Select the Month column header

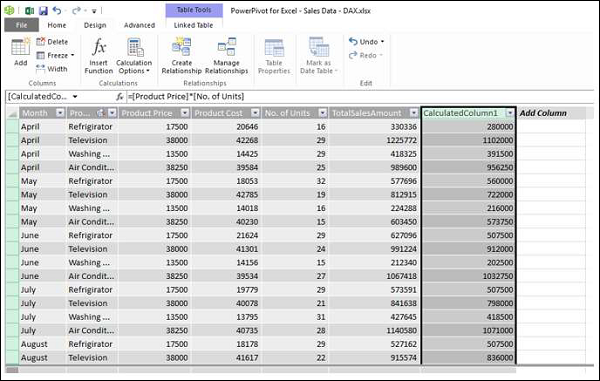(35, 113)
